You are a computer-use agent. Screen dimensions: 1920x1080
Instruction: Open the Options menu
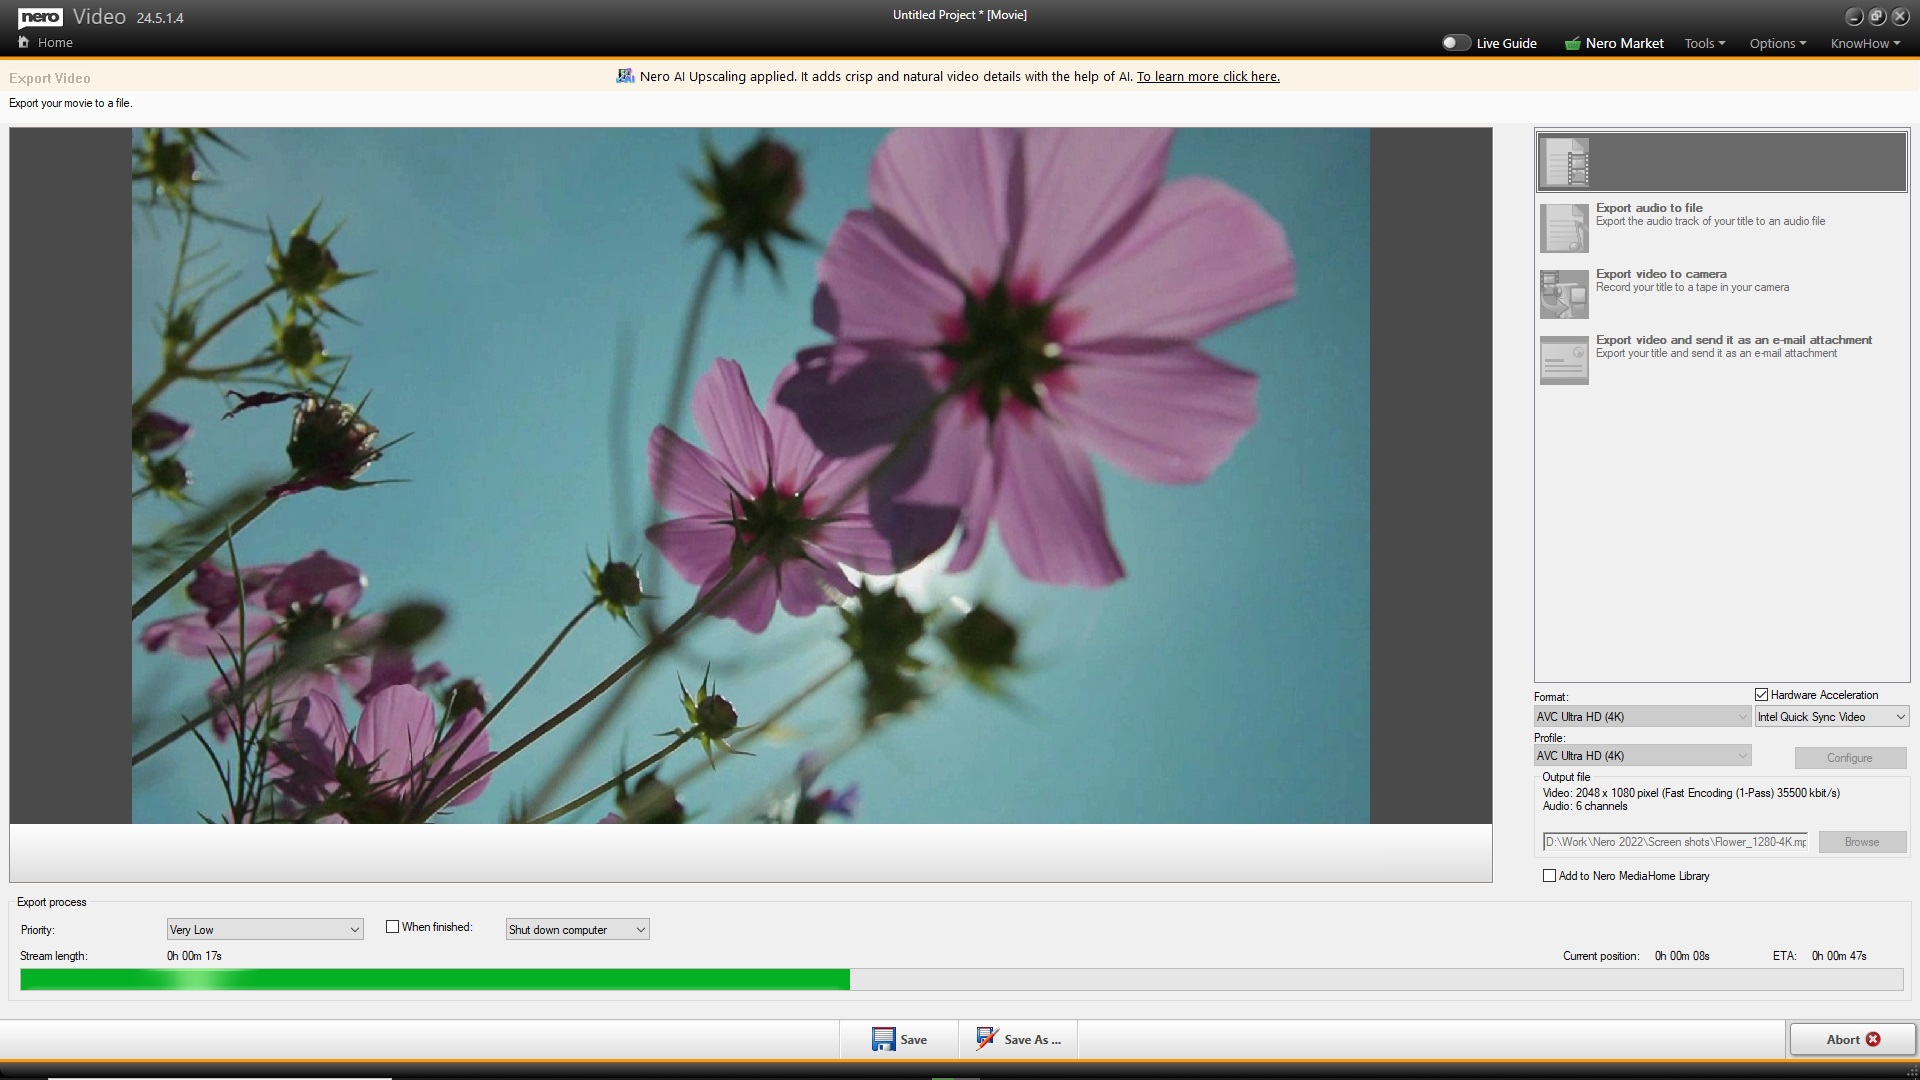(x=1777, y=43)
